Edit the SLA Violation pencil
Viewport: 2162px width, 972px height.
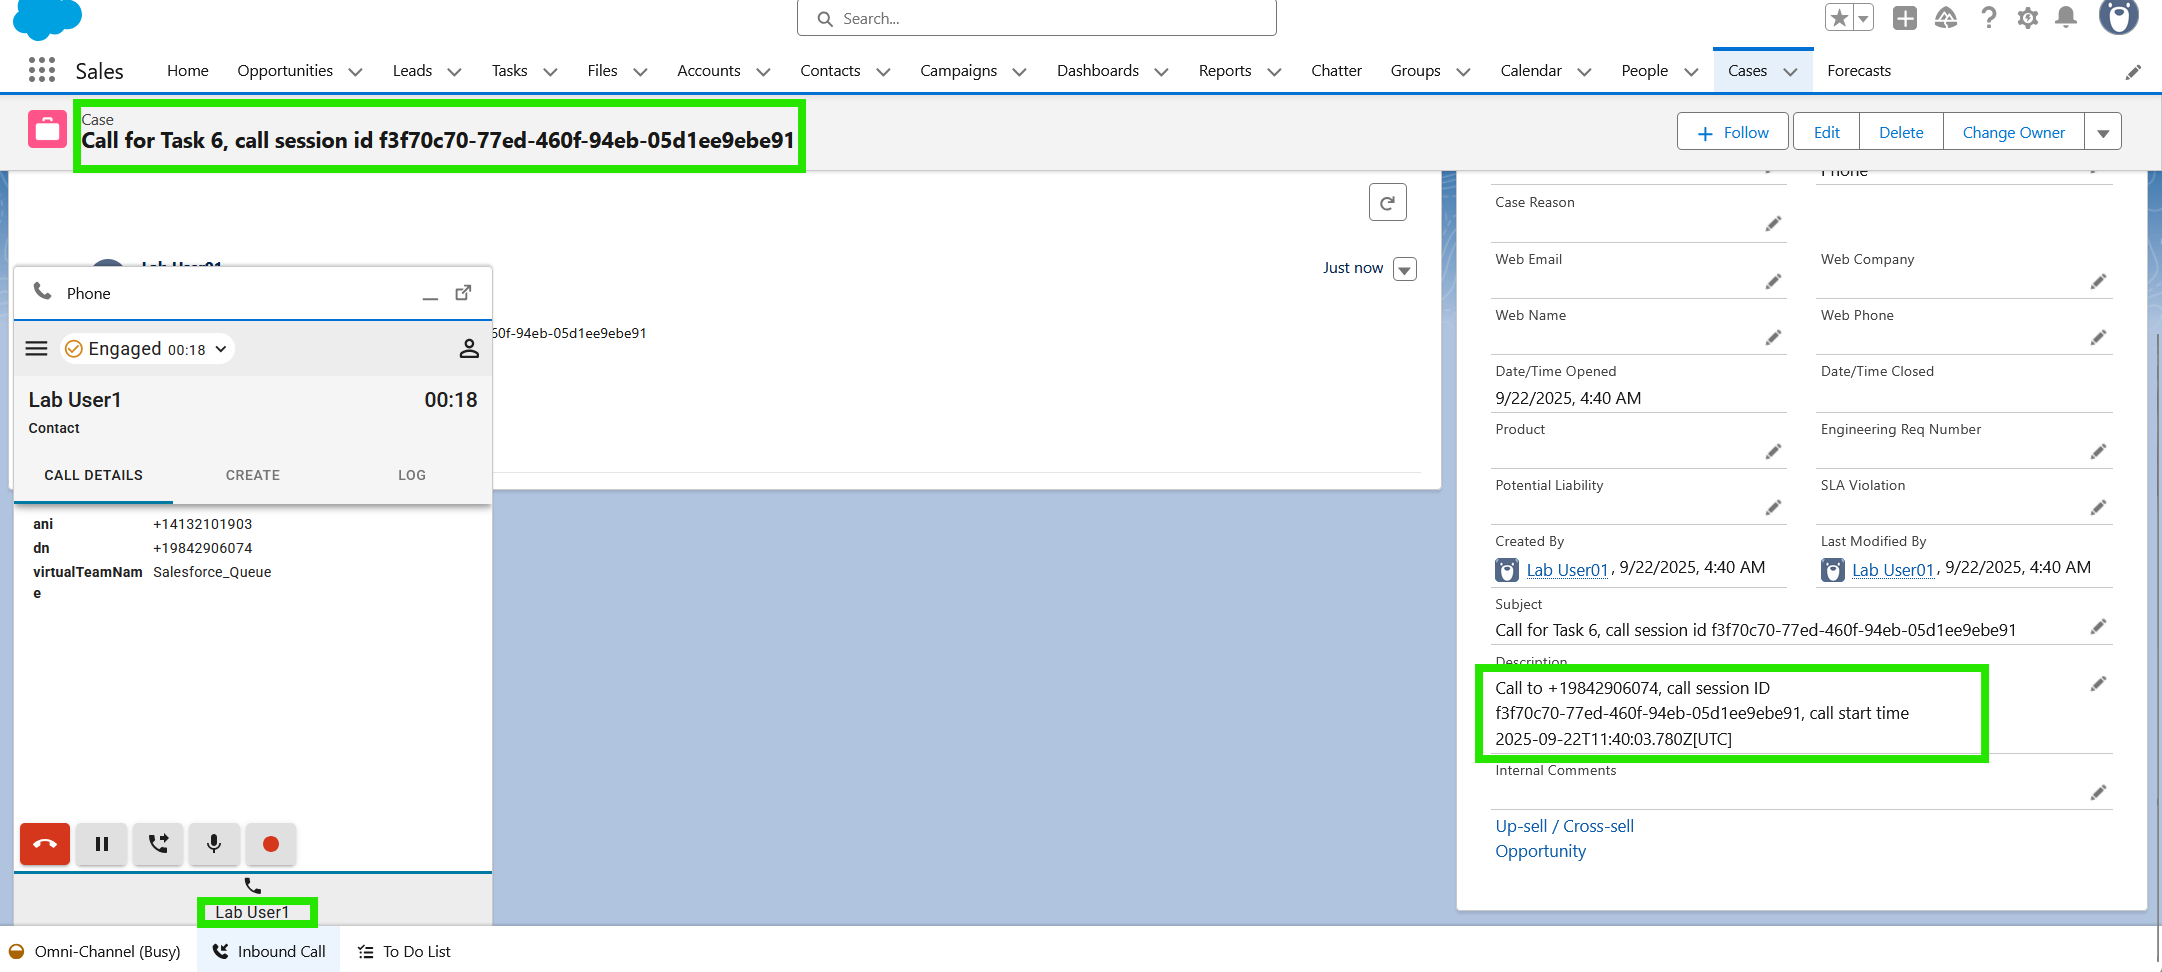[x=2098, y=508]
